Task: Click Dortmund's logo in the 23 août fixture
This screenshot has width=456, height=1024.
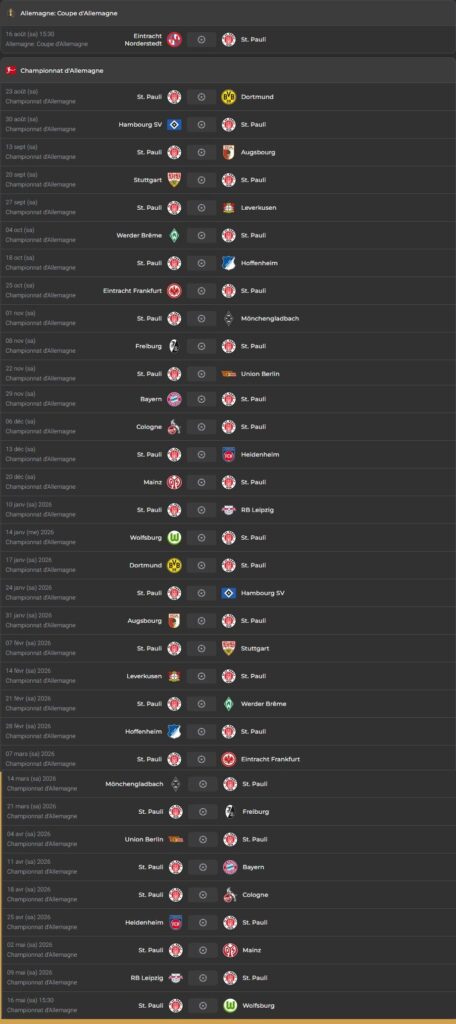Action: point(229,97)
